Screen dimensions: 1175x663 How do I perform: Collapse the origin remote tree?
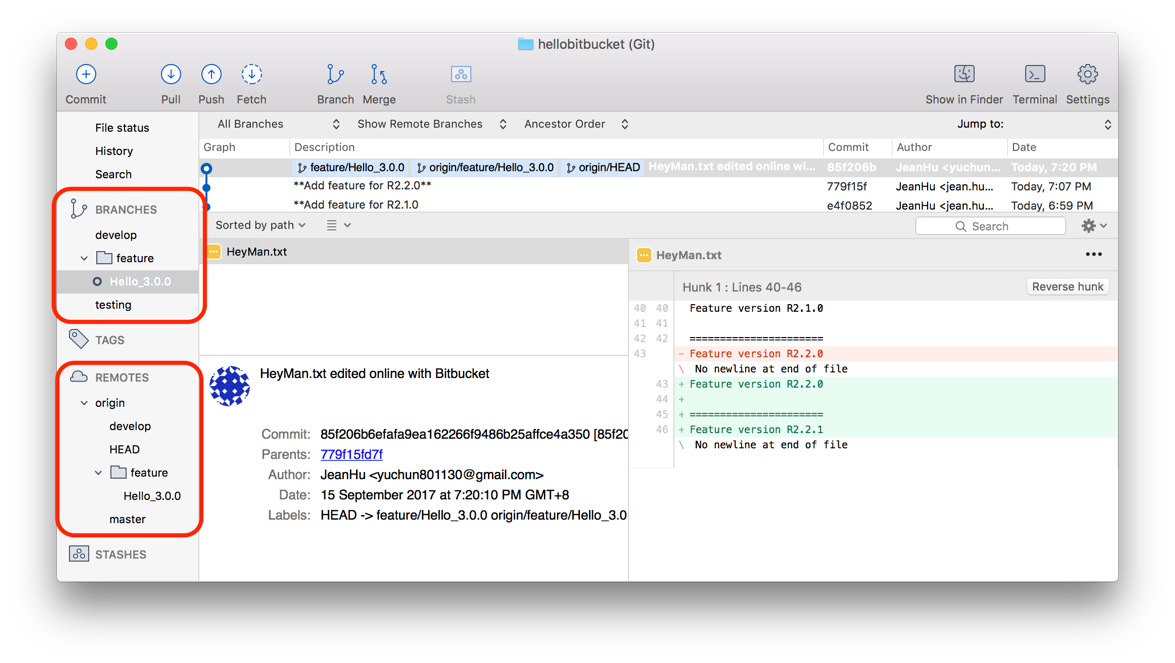click(84, 403)
